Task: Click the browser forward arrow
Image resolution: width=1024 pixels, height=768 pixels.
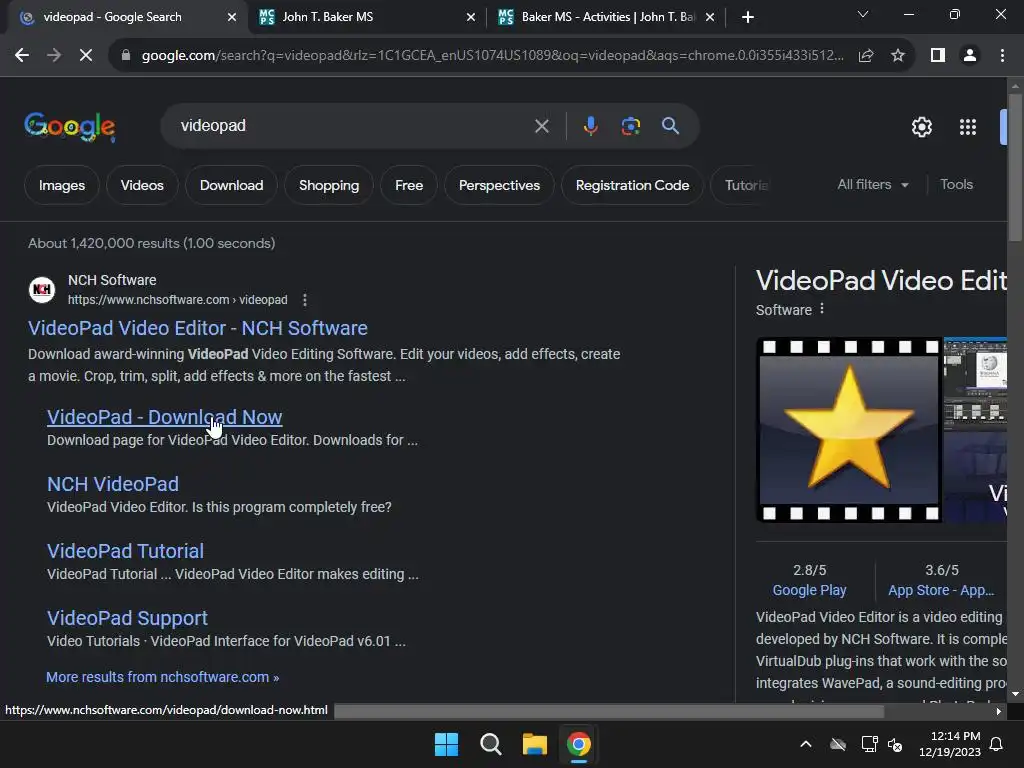Action: click(x=54, y=56)
